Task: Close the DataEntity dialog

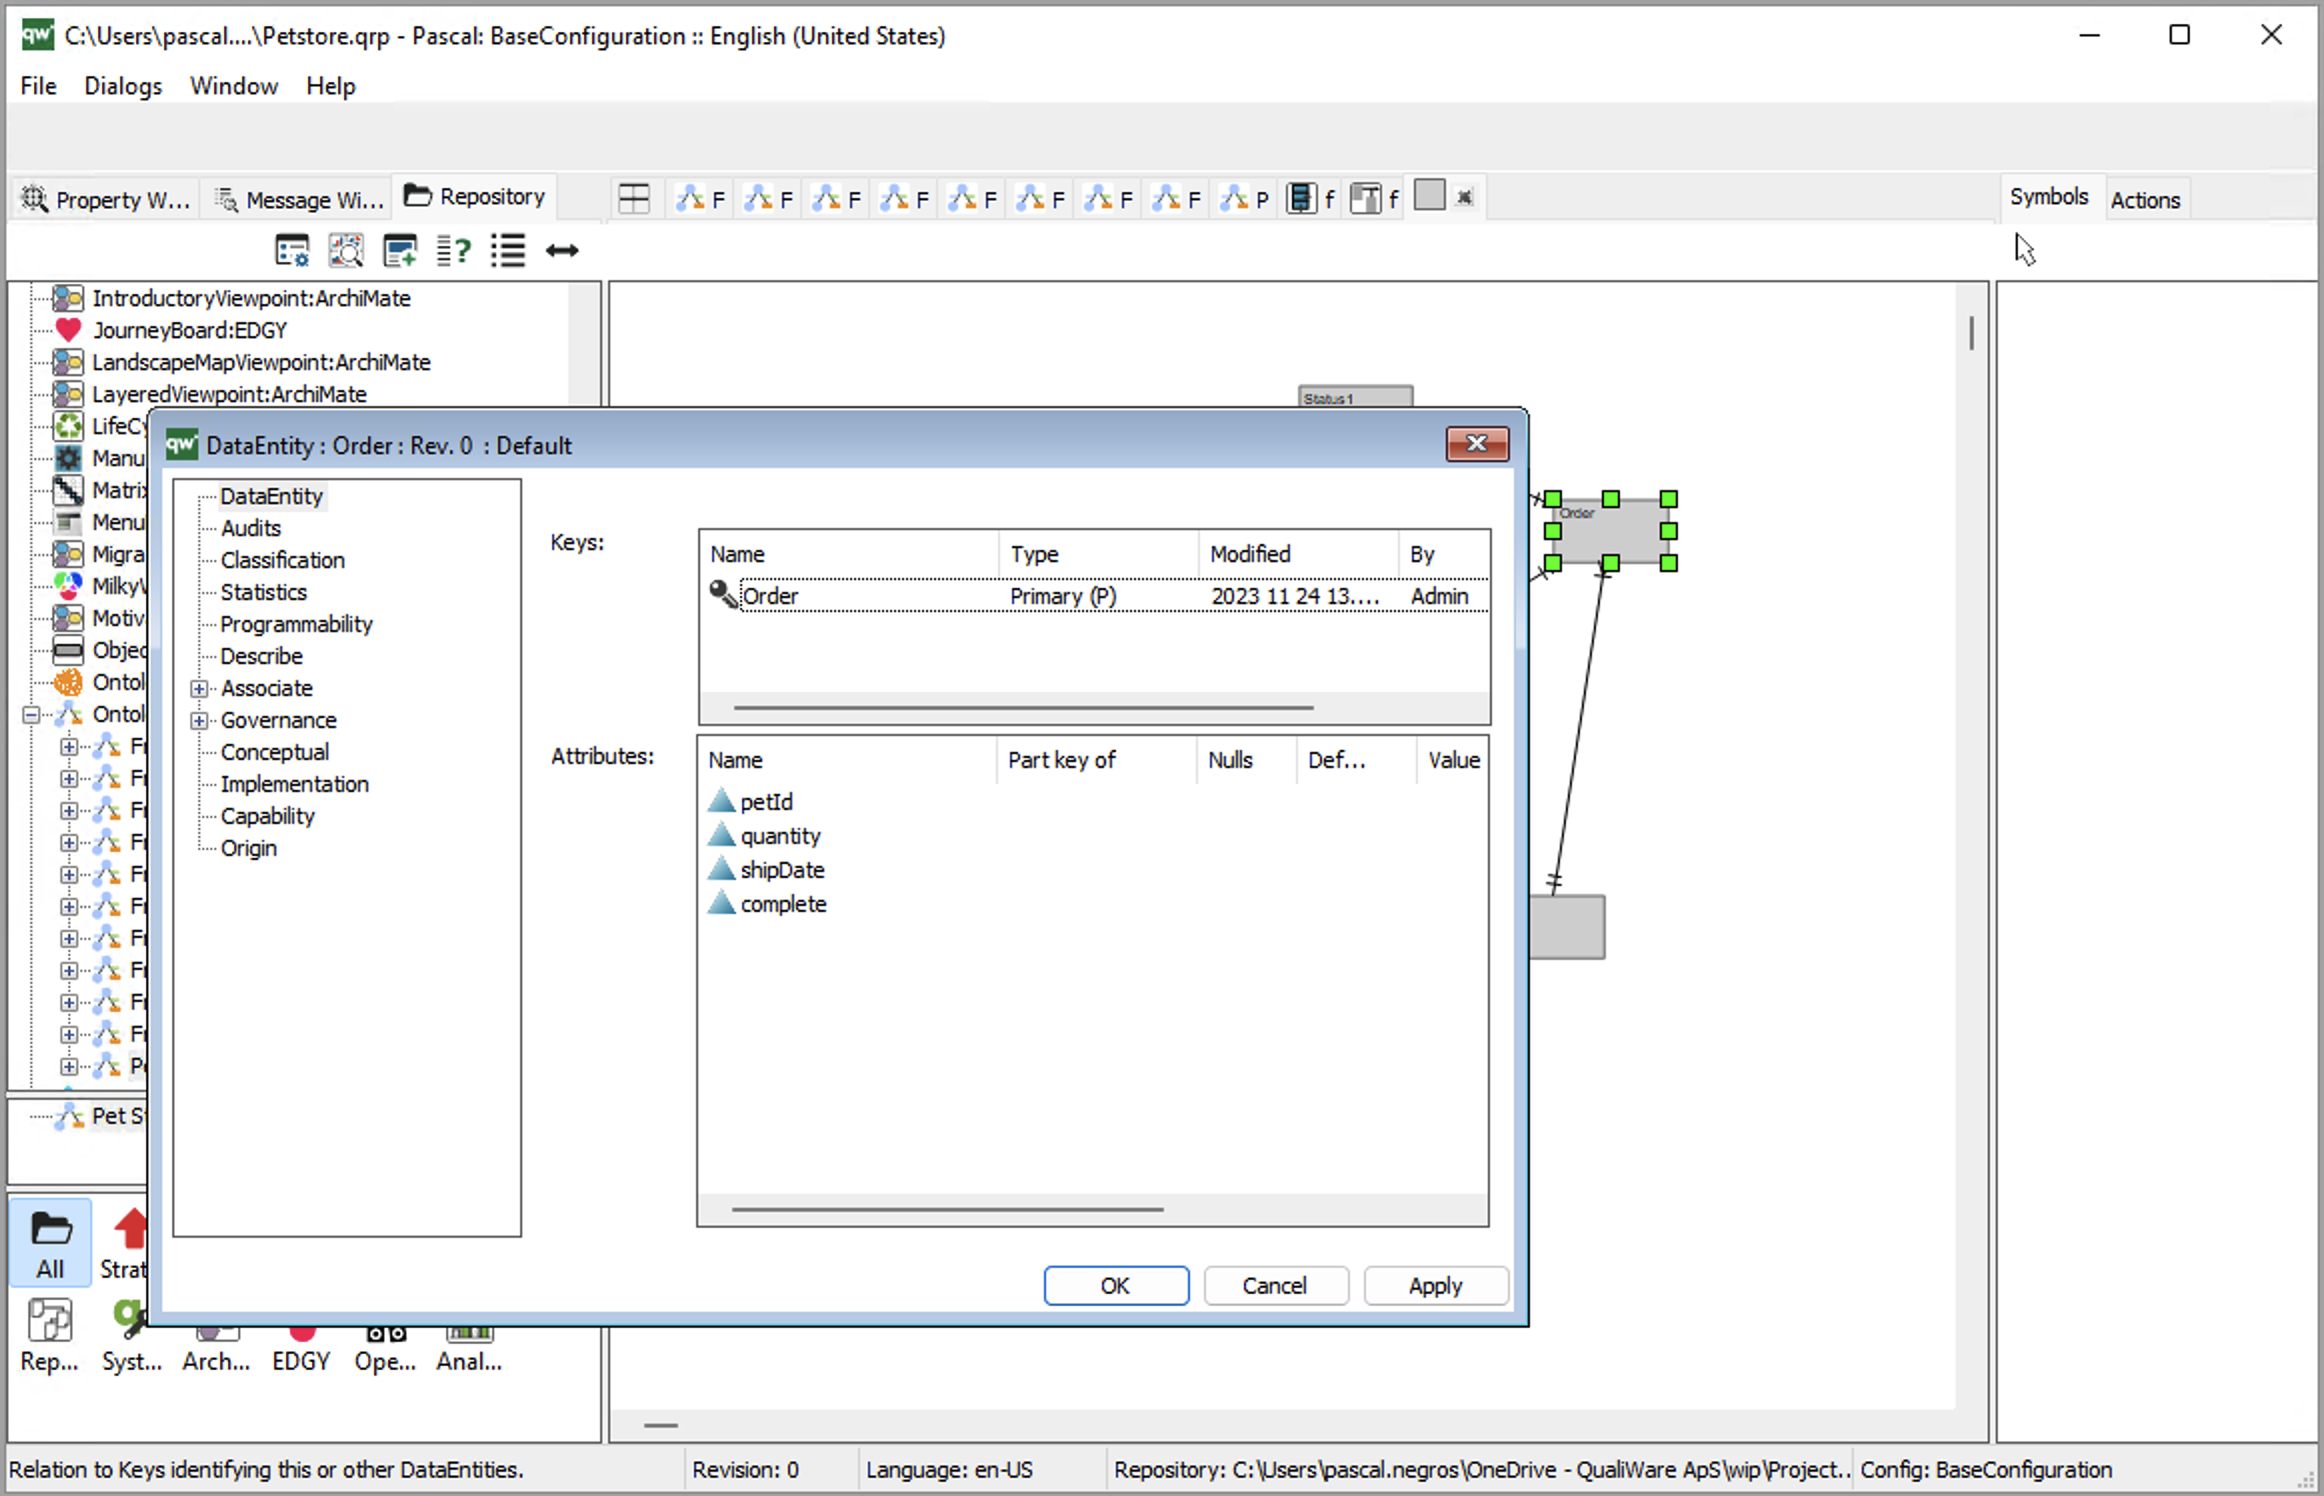Action: (1477, 444)
